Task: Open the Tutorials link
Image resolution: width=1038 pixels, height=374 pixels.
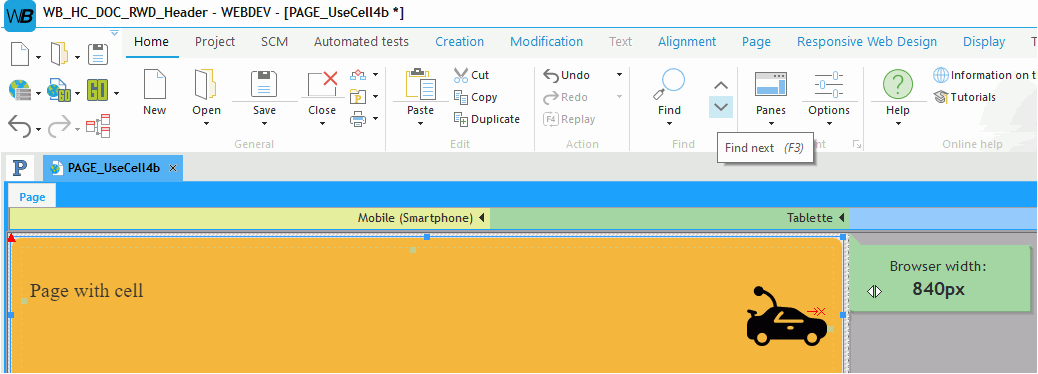Action: pos(965,97)
